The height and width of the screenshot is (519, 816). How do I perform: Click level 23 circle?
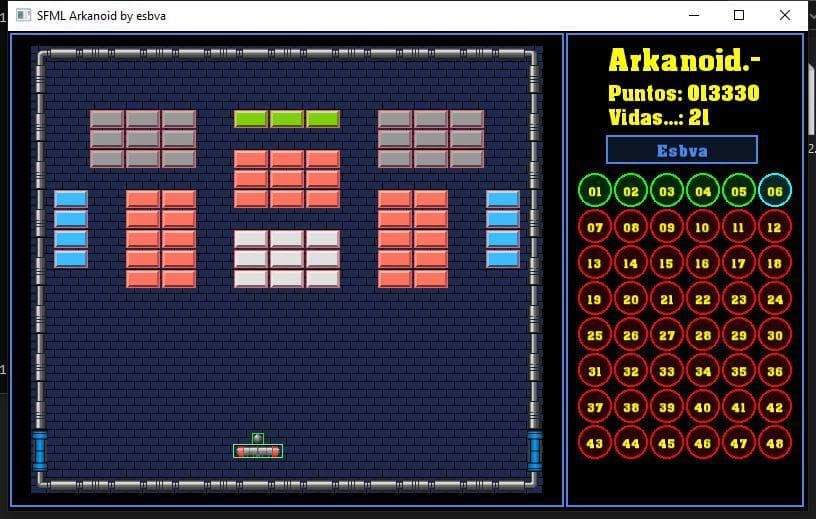coord(738,299)
